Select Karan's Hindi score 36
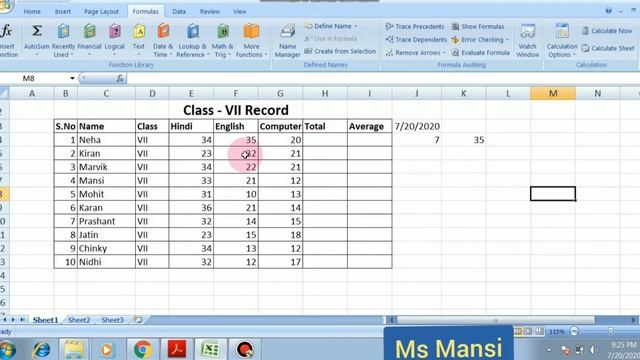This screenshot has height=360, width=640. (x=191, y=208)
